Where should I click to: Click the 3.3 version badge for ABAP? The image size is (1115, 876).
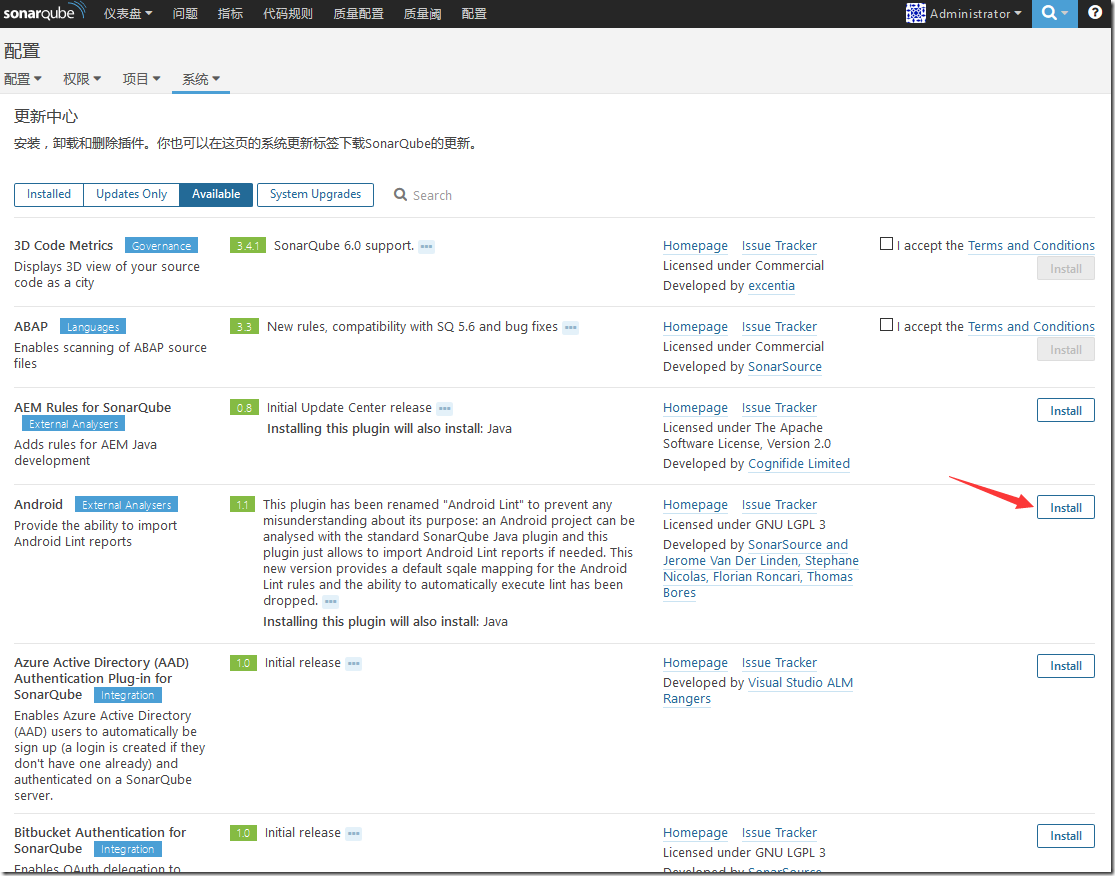(244, 327)
